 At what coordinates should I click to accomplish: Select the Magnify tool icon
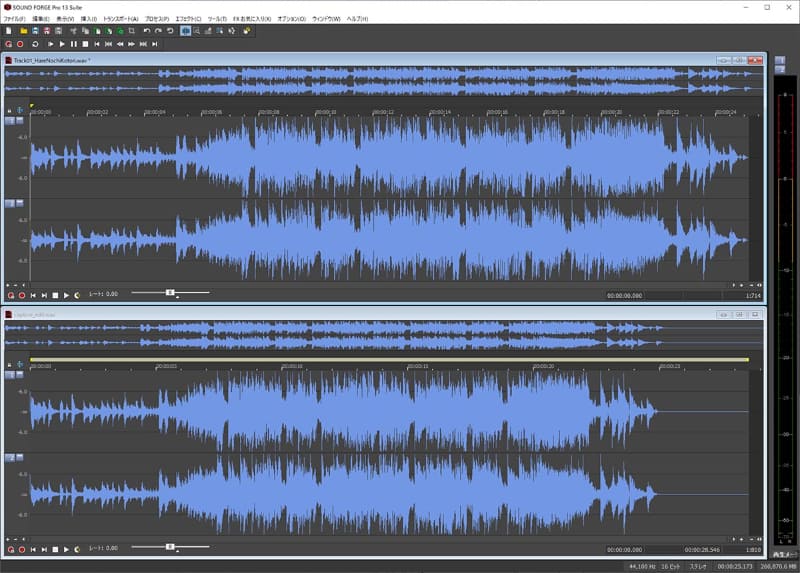pyautogui.click(x=197, y=31)
